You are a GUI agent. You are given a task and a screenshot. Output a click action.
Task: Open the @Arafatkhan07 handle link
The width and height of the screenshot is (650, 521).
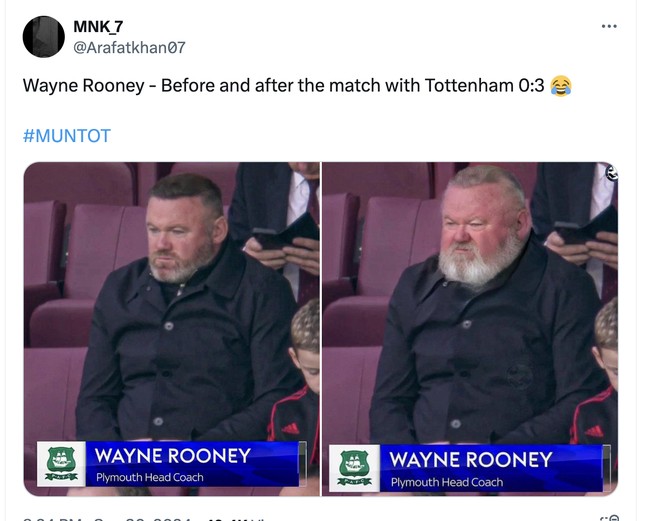pyautogui.click(x=130, y=47)
